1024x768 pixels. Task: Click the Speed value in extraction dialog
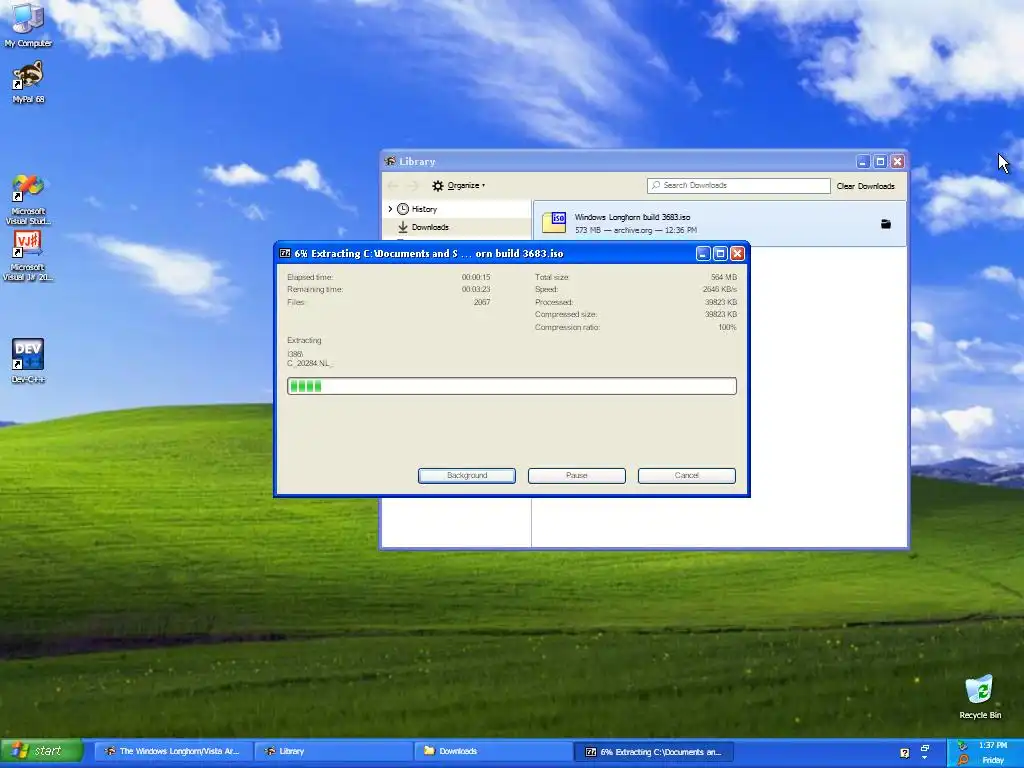(720, 289)
